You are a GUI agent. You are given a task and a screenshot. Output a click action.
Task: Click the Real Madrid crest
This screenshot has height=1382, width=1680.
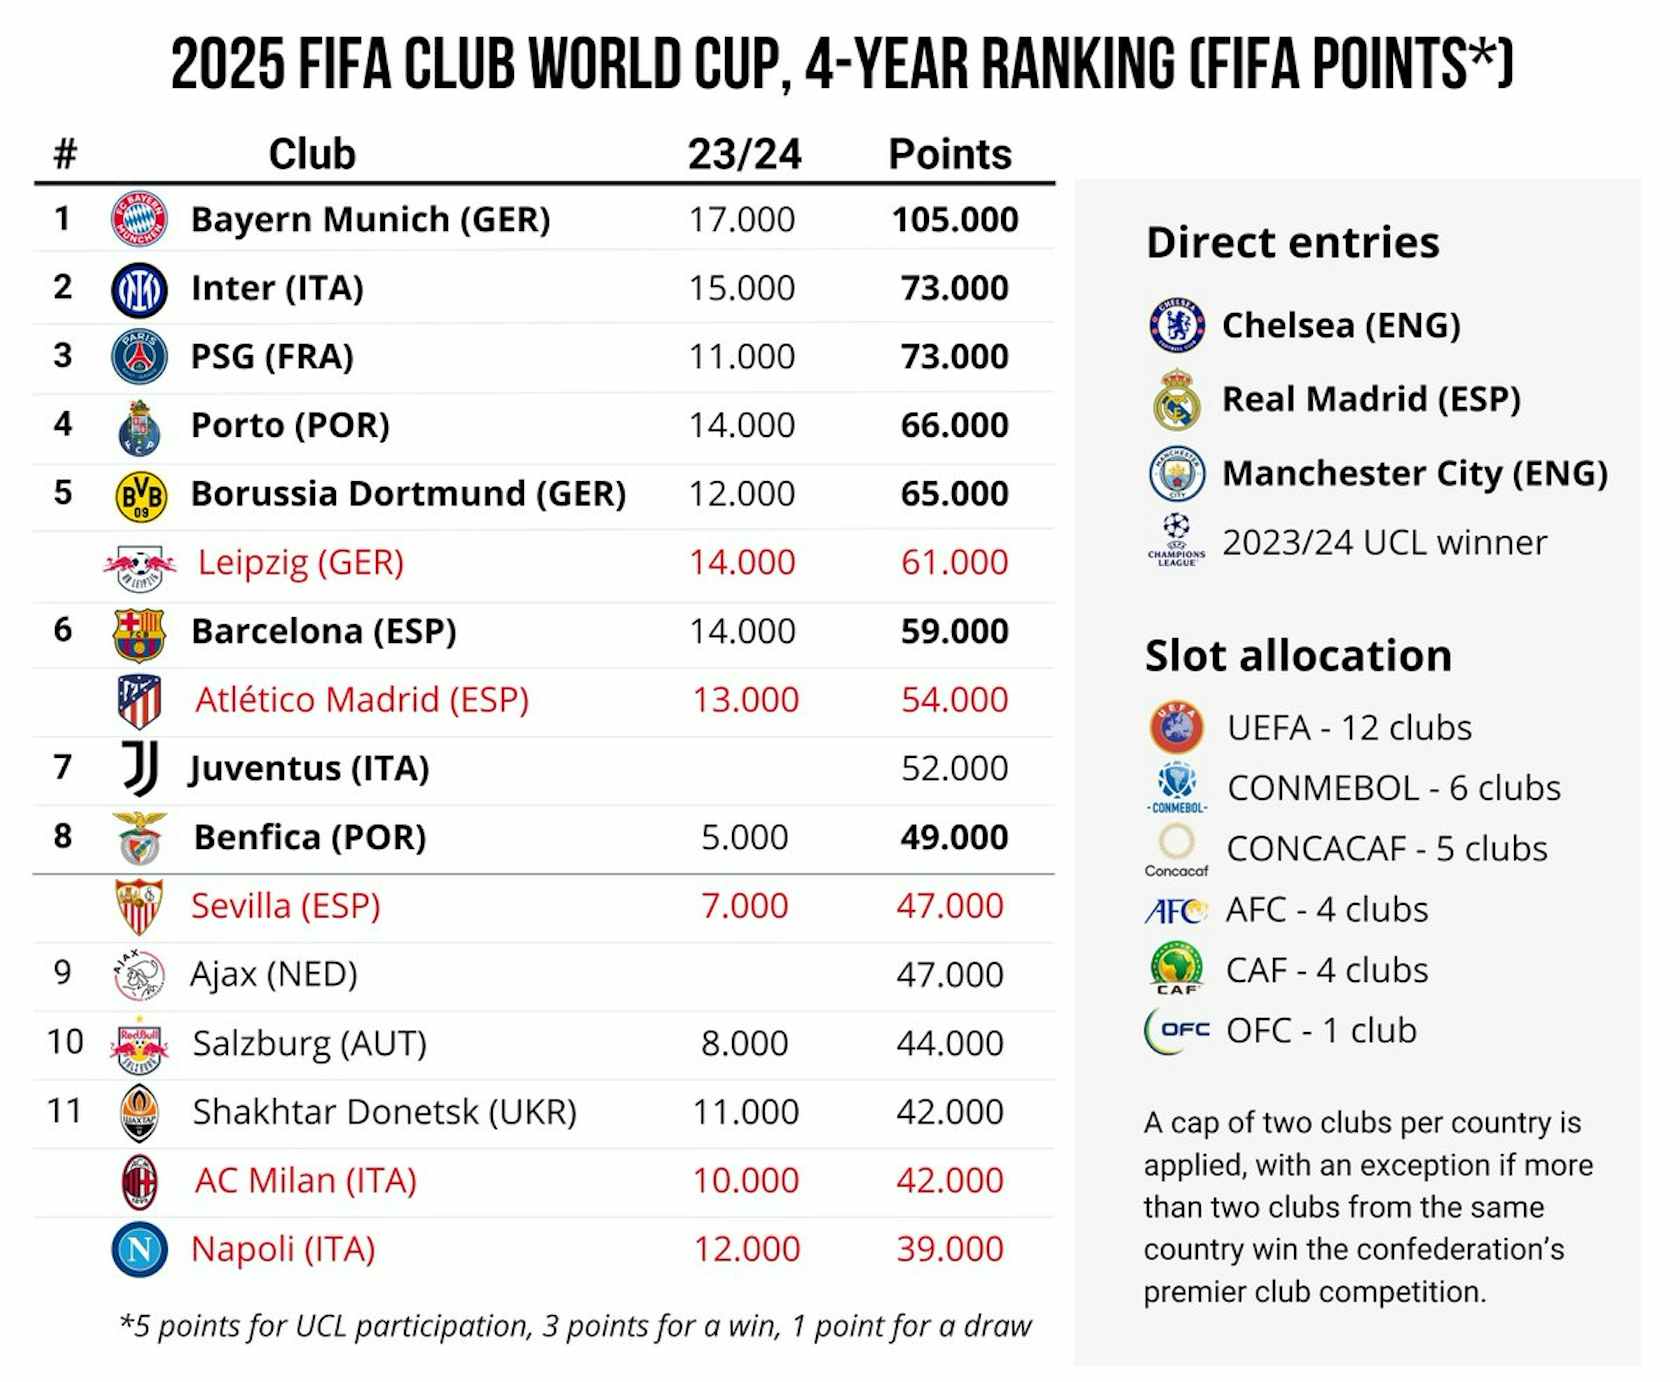tap(1177, 400)
